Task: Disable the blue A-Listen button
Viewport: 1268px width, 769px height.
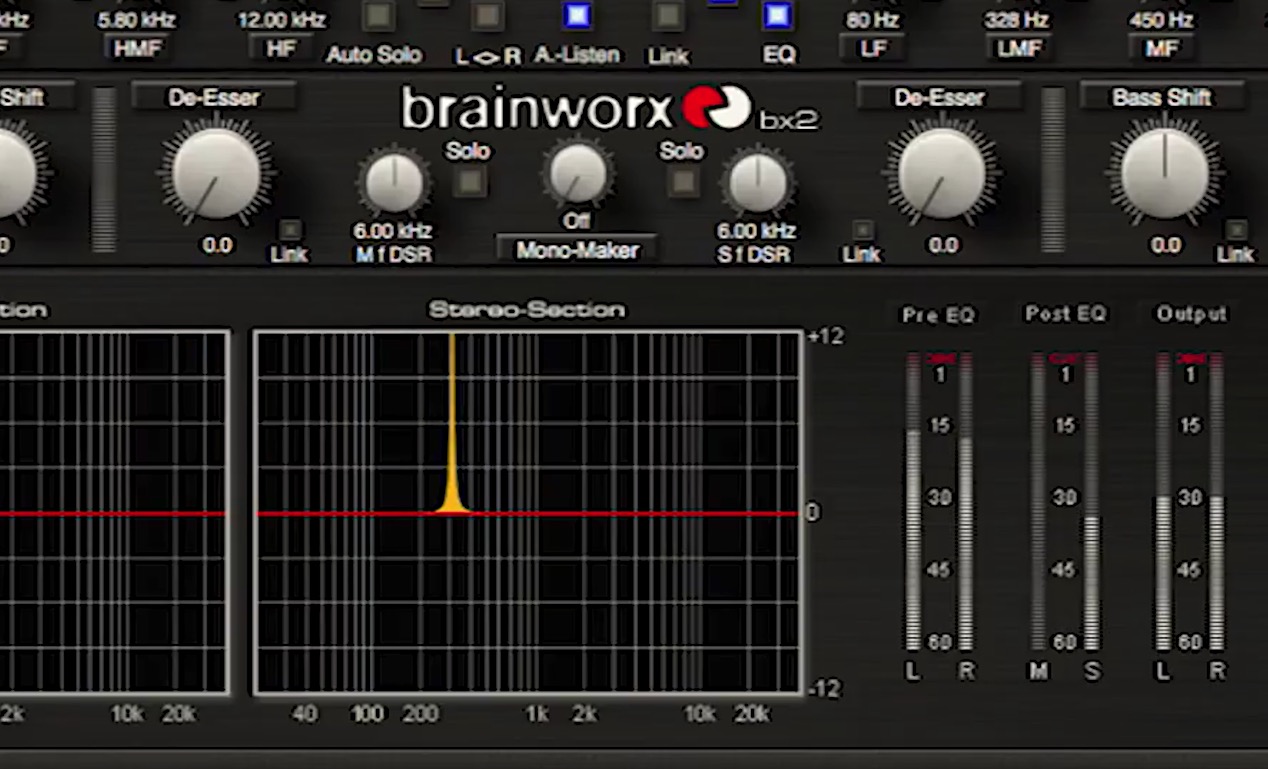Action: tap(577, 16)
